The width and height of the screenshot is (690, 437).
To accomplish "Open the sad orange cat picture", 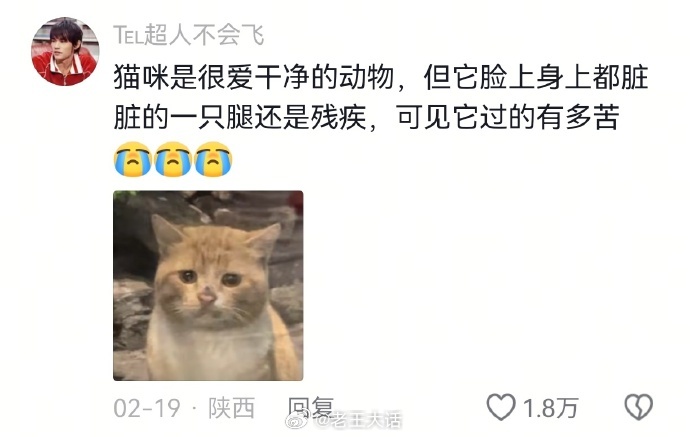I will click(208, 286).
